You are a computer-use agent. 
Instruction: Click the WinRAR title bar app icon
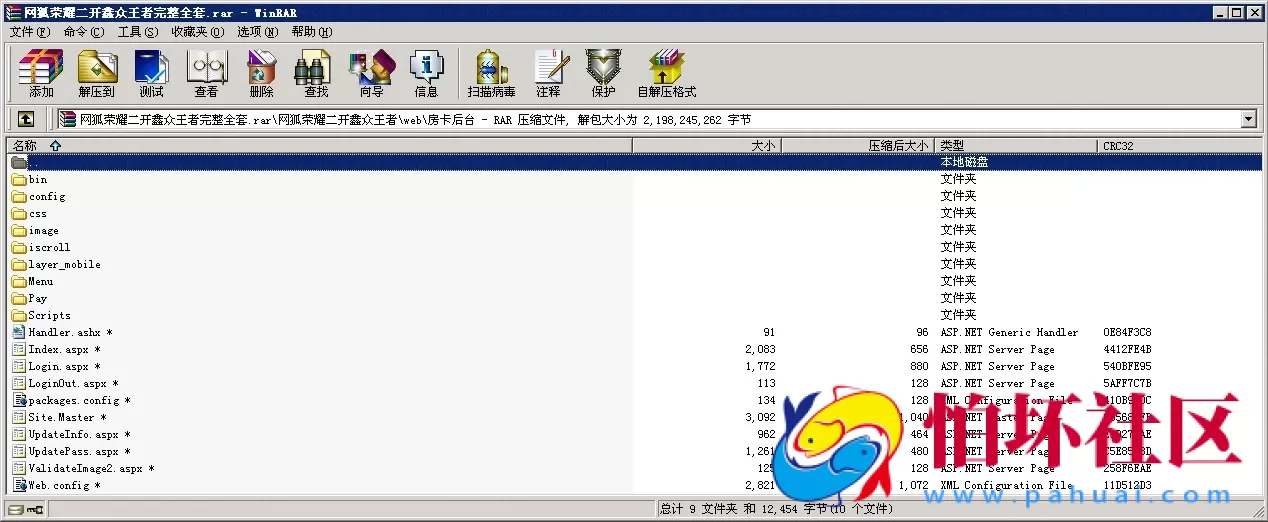[13, 12]
